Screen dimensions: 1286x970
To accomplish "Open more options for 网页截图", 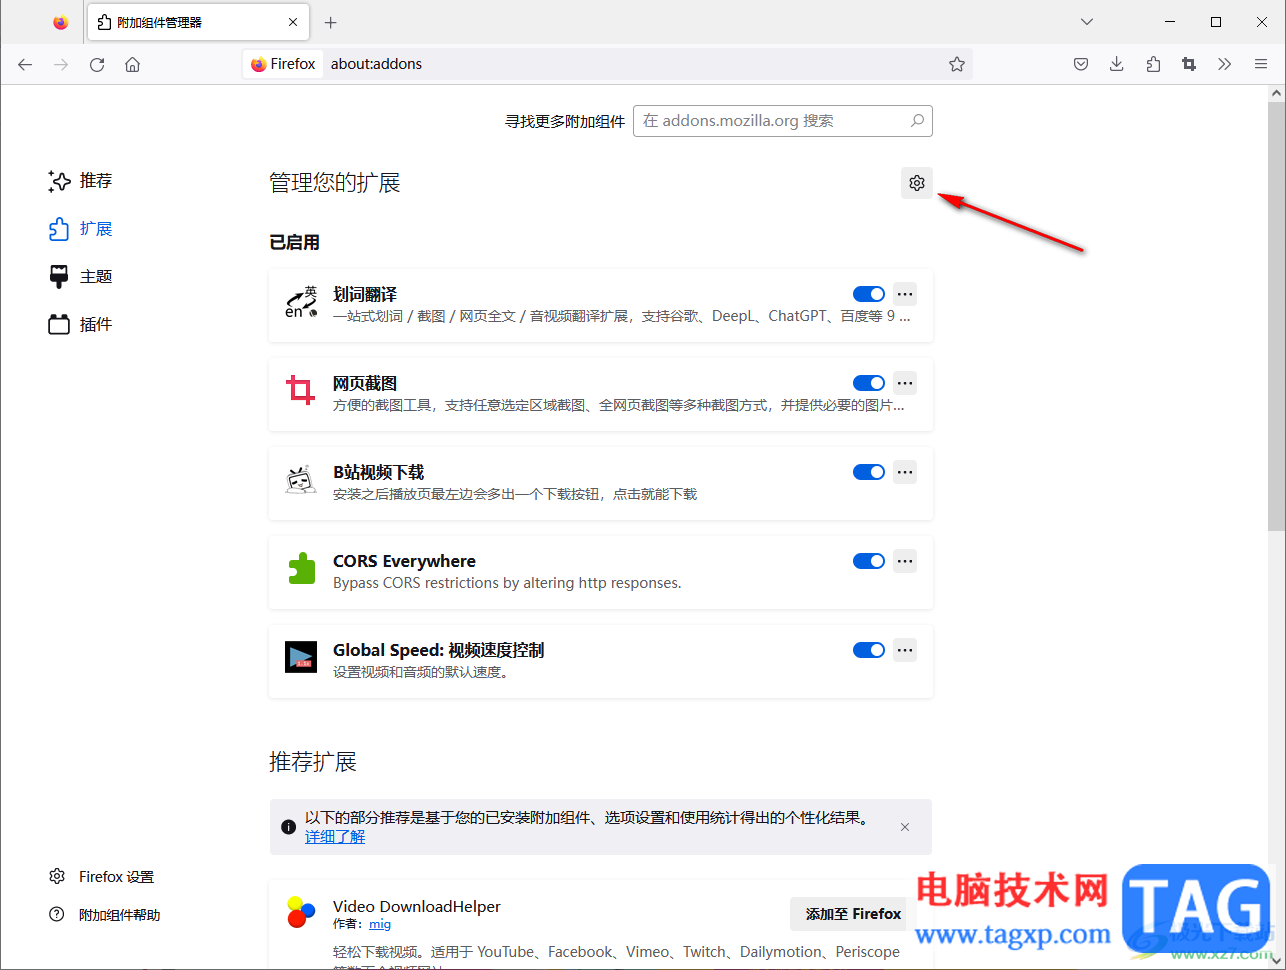I will pyautogui.click(x=905, y=383).
